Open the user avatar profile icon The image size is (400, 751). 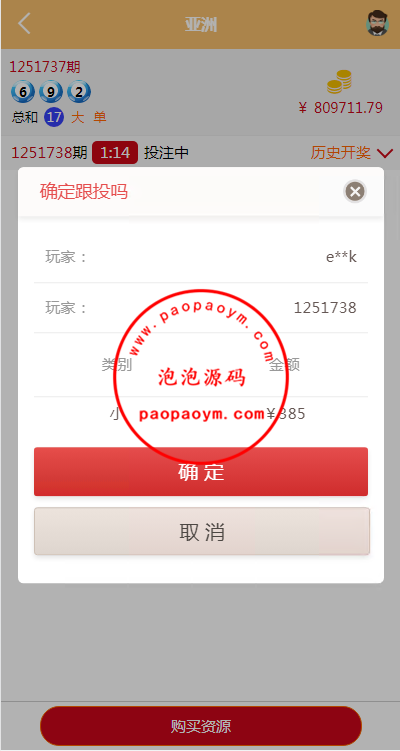[377, 23]
